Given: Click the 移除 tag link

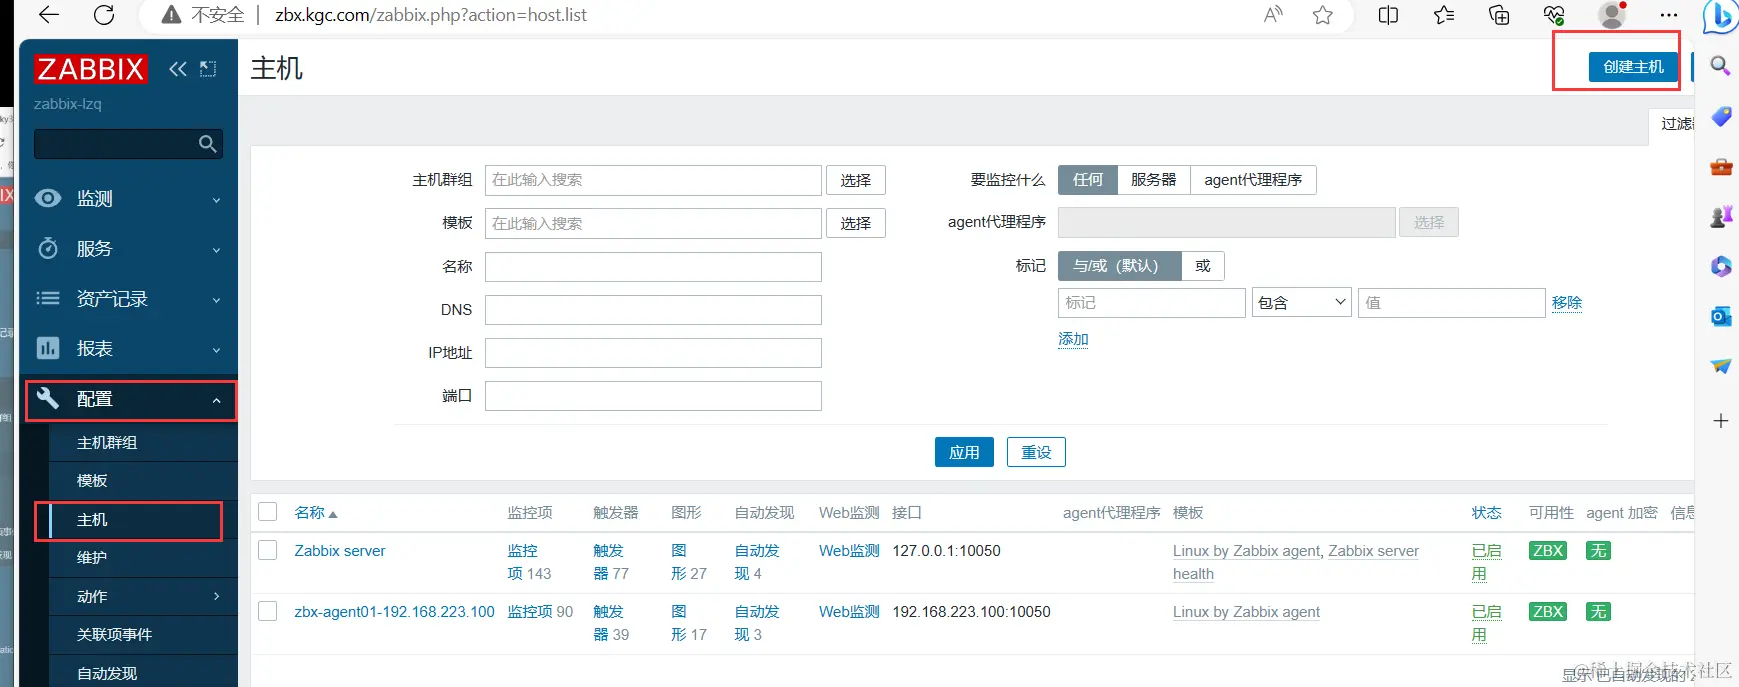Looking at the screenshot, I should pyautogui.click(x=1567, y=303).
